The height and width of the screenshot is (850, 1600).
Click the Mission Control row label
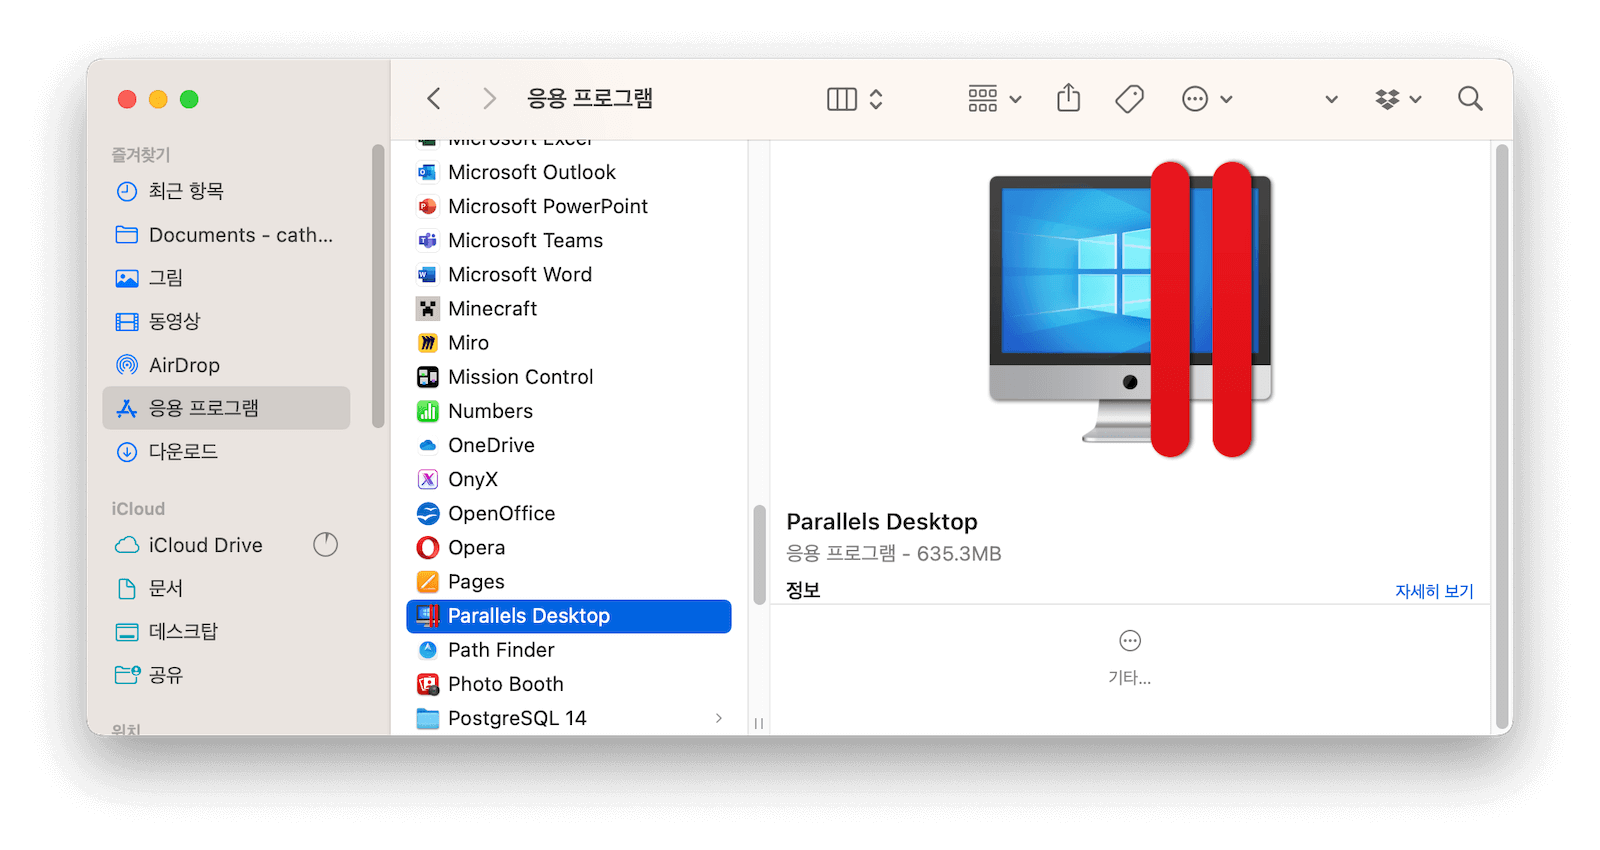coord(521,377)
